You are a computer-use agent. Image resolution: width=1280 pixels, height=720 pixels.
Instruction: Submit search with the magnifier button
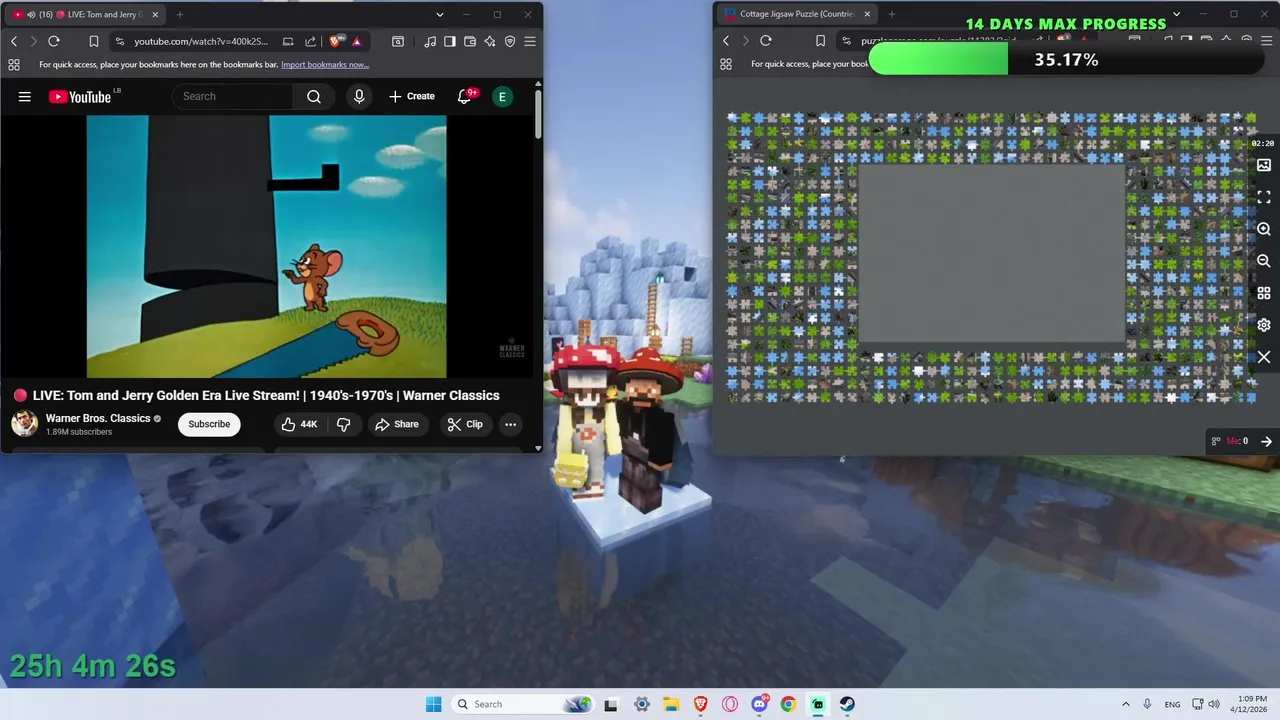point(314,96)
